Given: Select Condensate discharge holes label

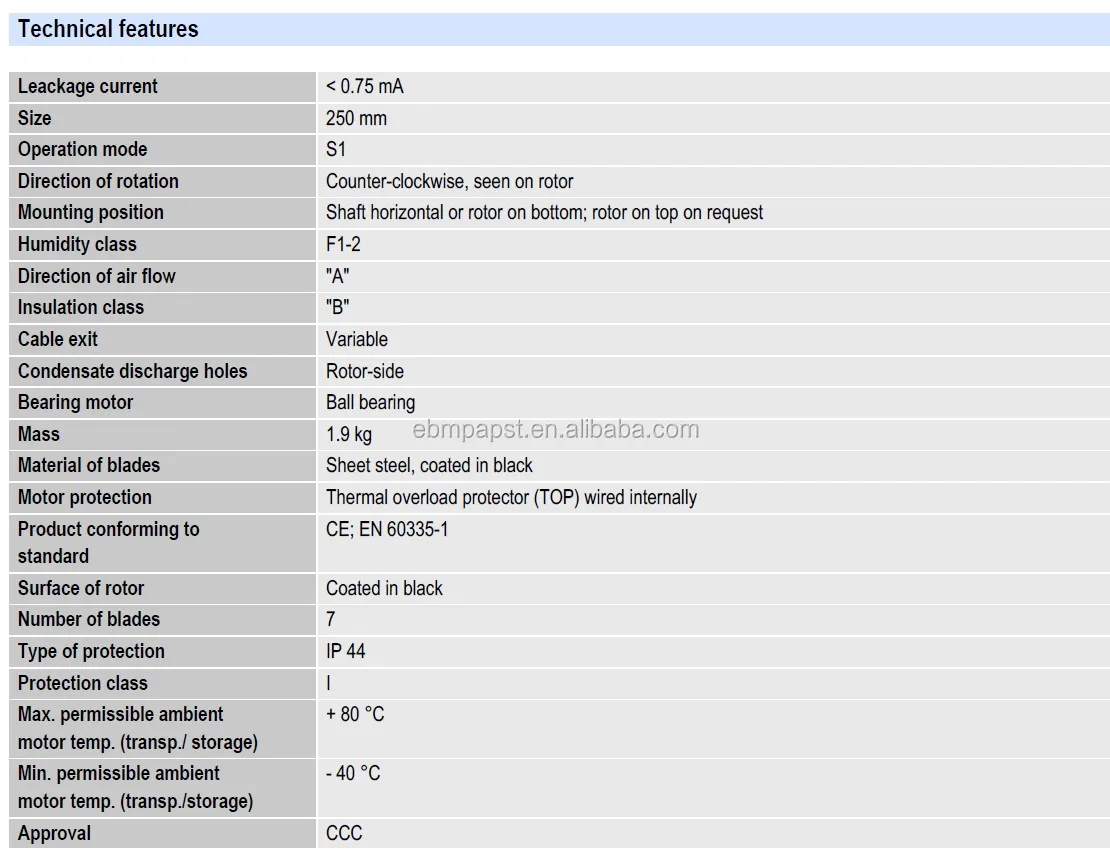Looking at the screenshot, I should pyautogui.click(x=132, y=371).
